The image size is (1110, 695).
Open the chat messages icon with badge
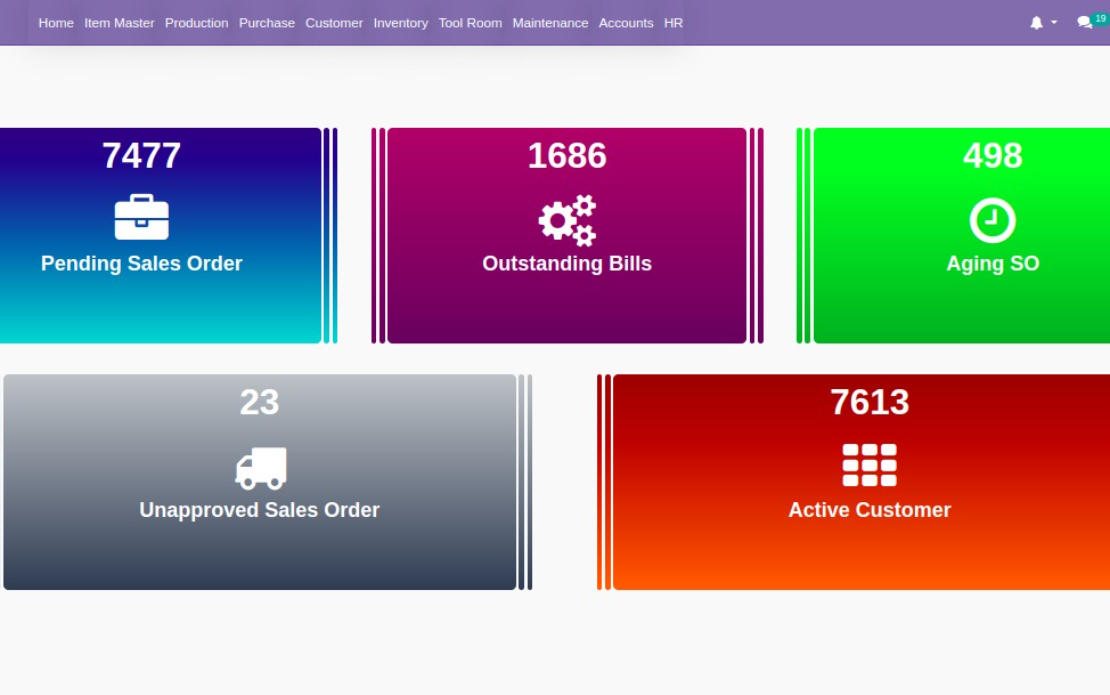[1085, 23]
